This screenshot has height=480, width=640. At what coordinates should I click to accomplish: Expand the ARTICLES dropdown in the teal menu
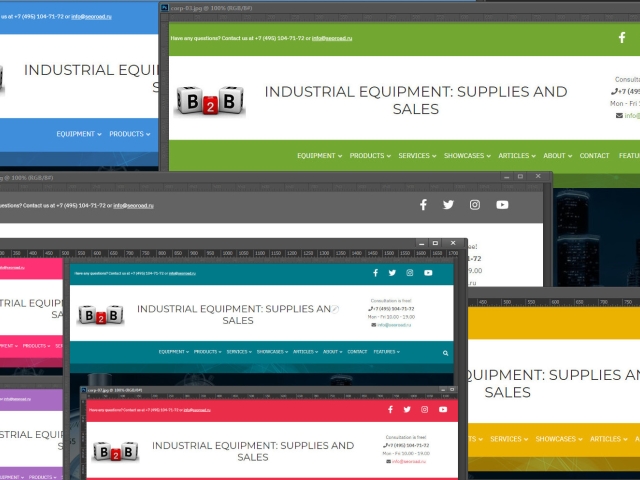click(x=305, y=352)
